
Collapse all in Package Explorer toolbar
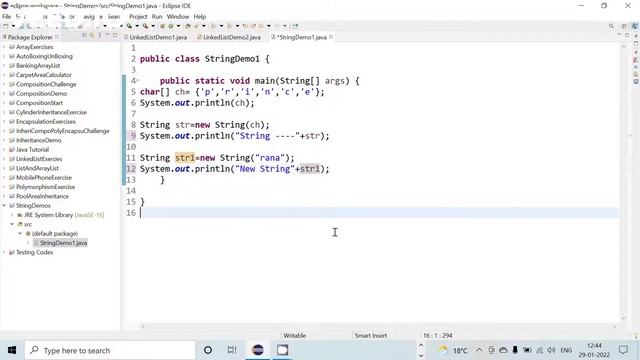coord(84,36)
